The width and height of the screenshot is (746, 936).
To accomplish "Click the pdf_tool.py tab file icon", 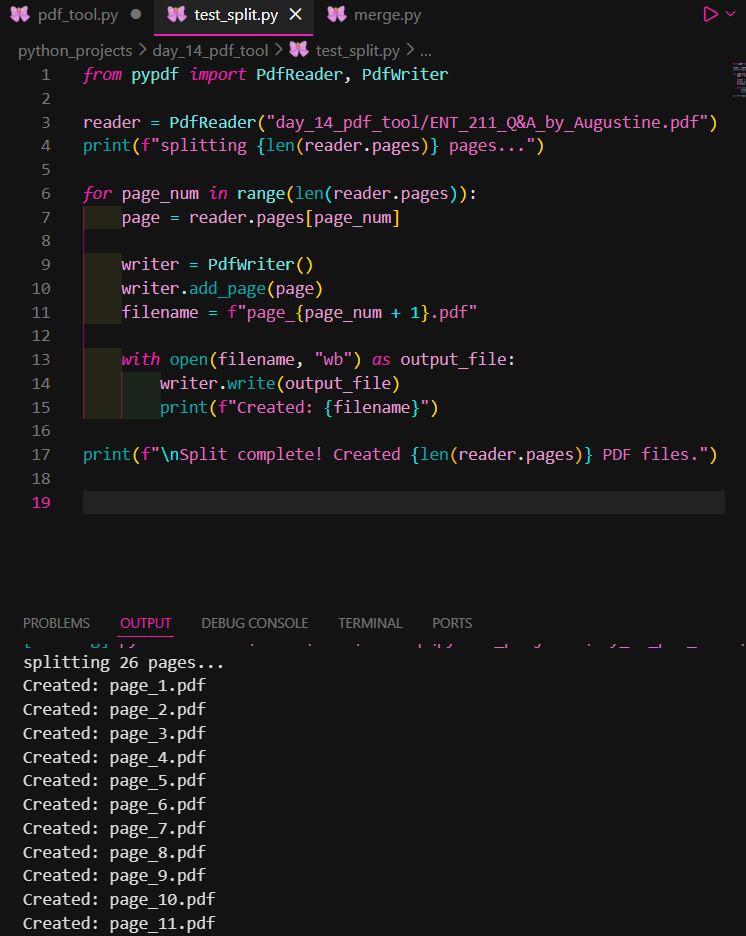I will click(20, 14).
